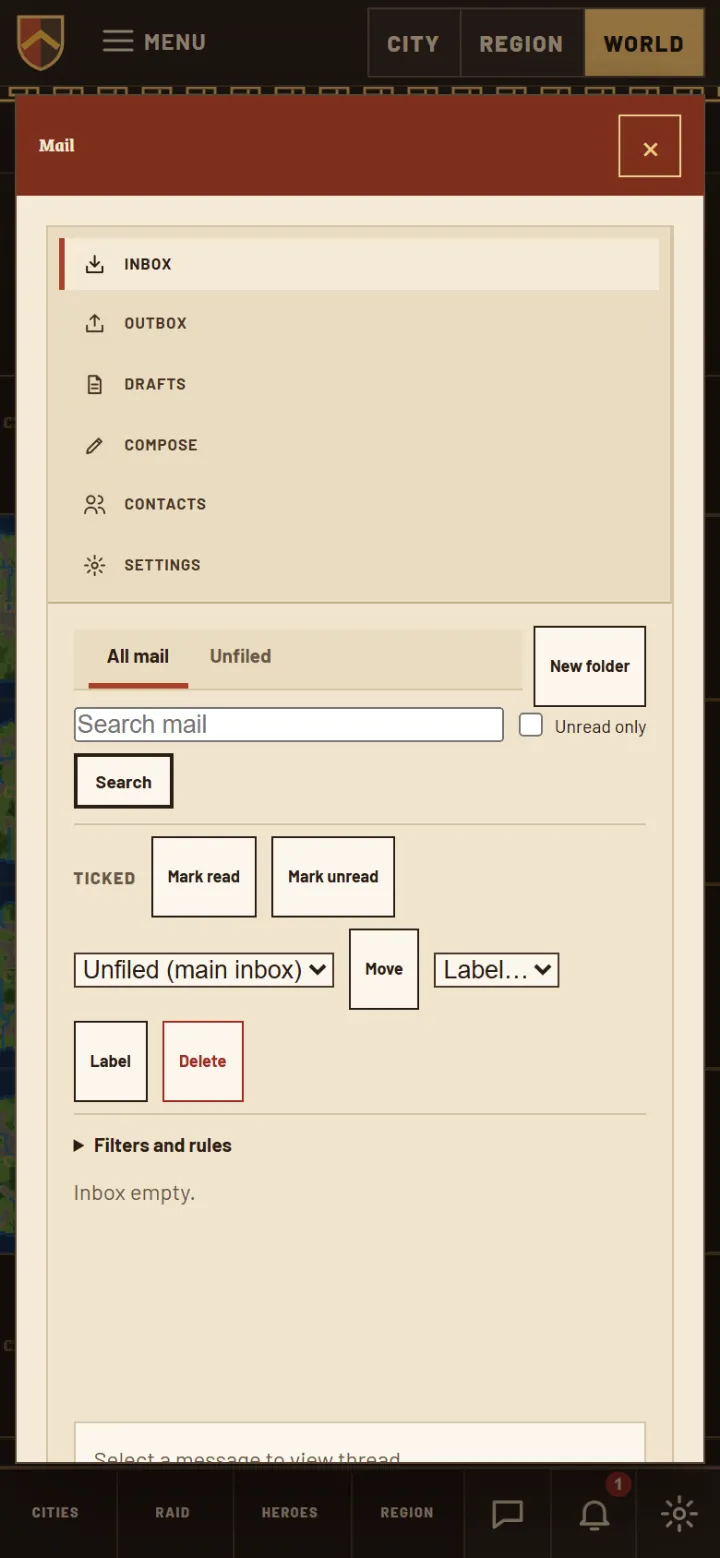Click the Compose pencil icon
This screenshot has height=1558, width=720.
[94, 445]
